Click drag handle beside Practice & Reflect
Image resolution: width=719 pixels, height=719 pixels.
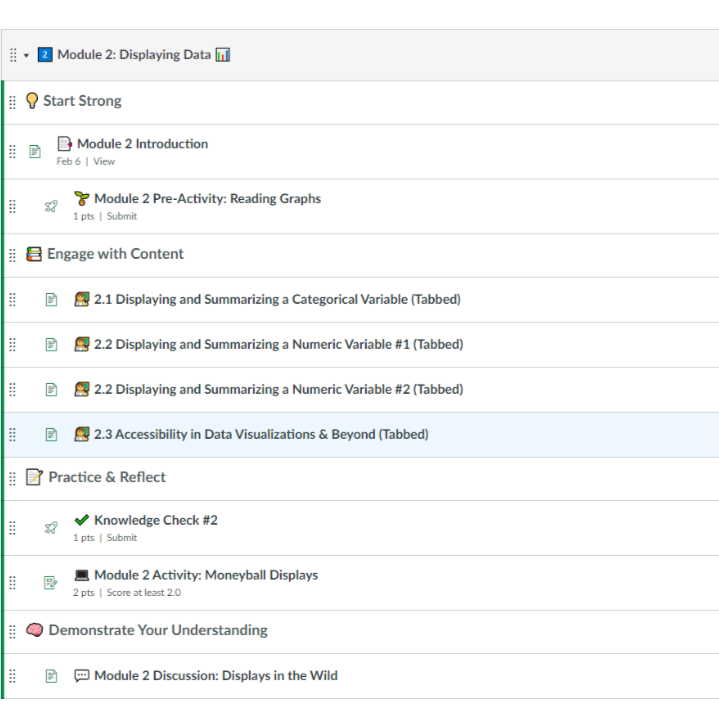13,477
